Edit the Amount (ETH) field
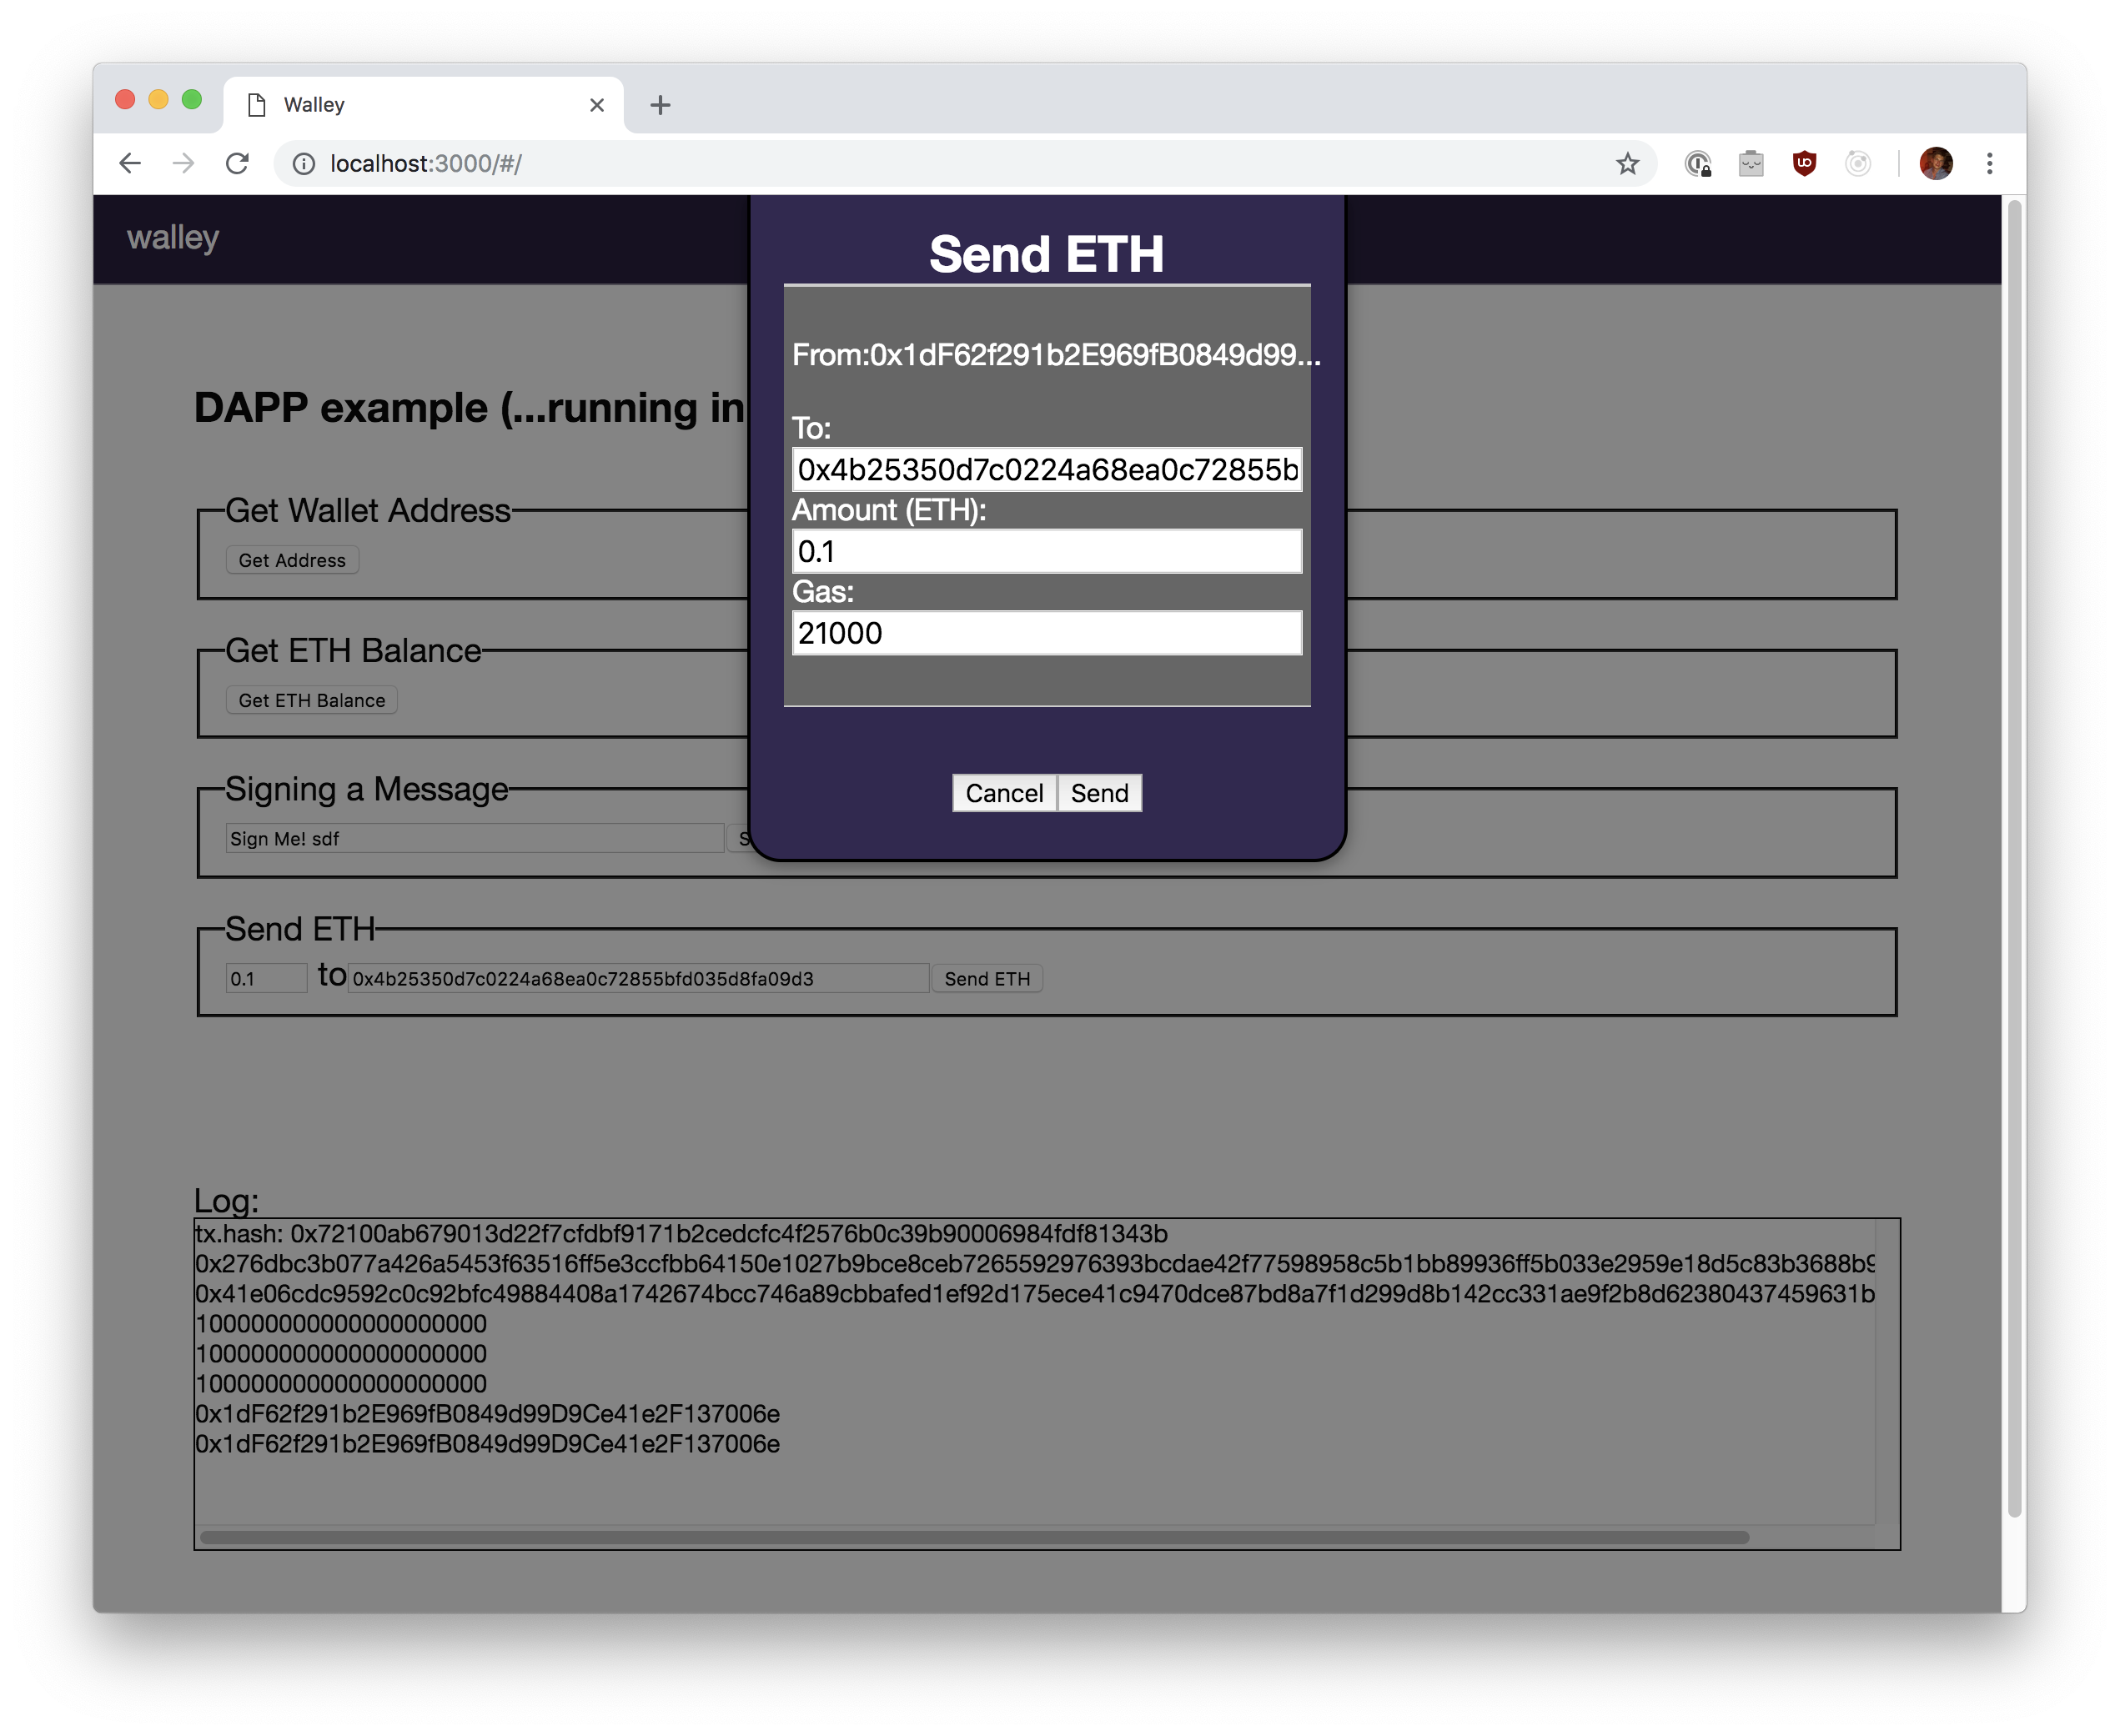2120x1736 pixels. point(1046,552)
